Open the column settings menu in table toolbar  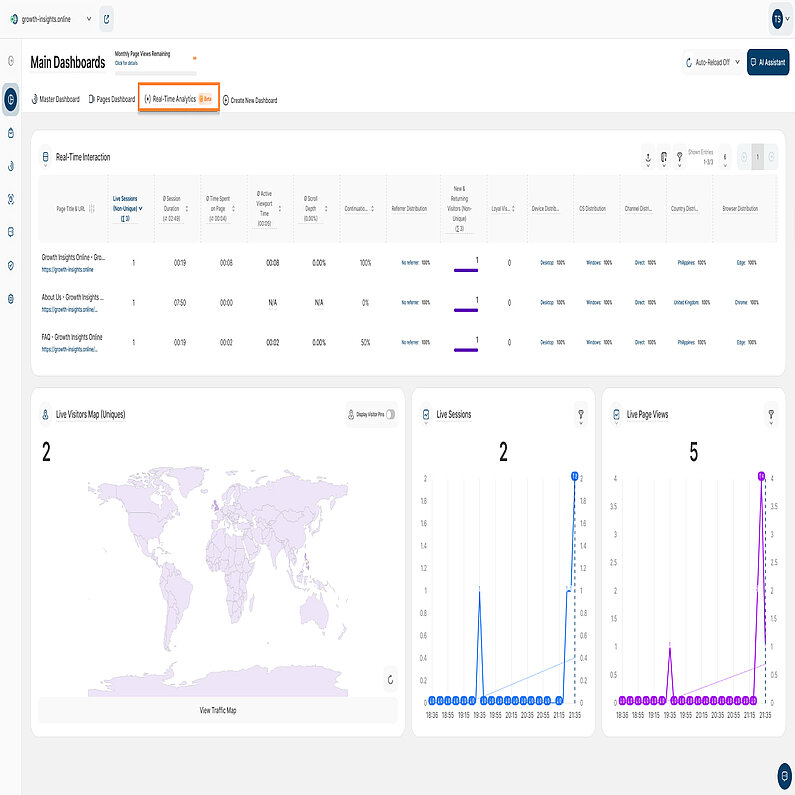(x=664, y=158)
